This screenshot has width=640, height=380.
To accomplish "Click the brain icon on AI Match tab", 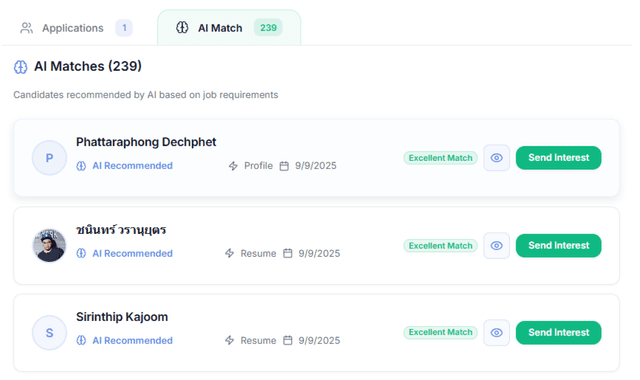I will coord(182,27).
